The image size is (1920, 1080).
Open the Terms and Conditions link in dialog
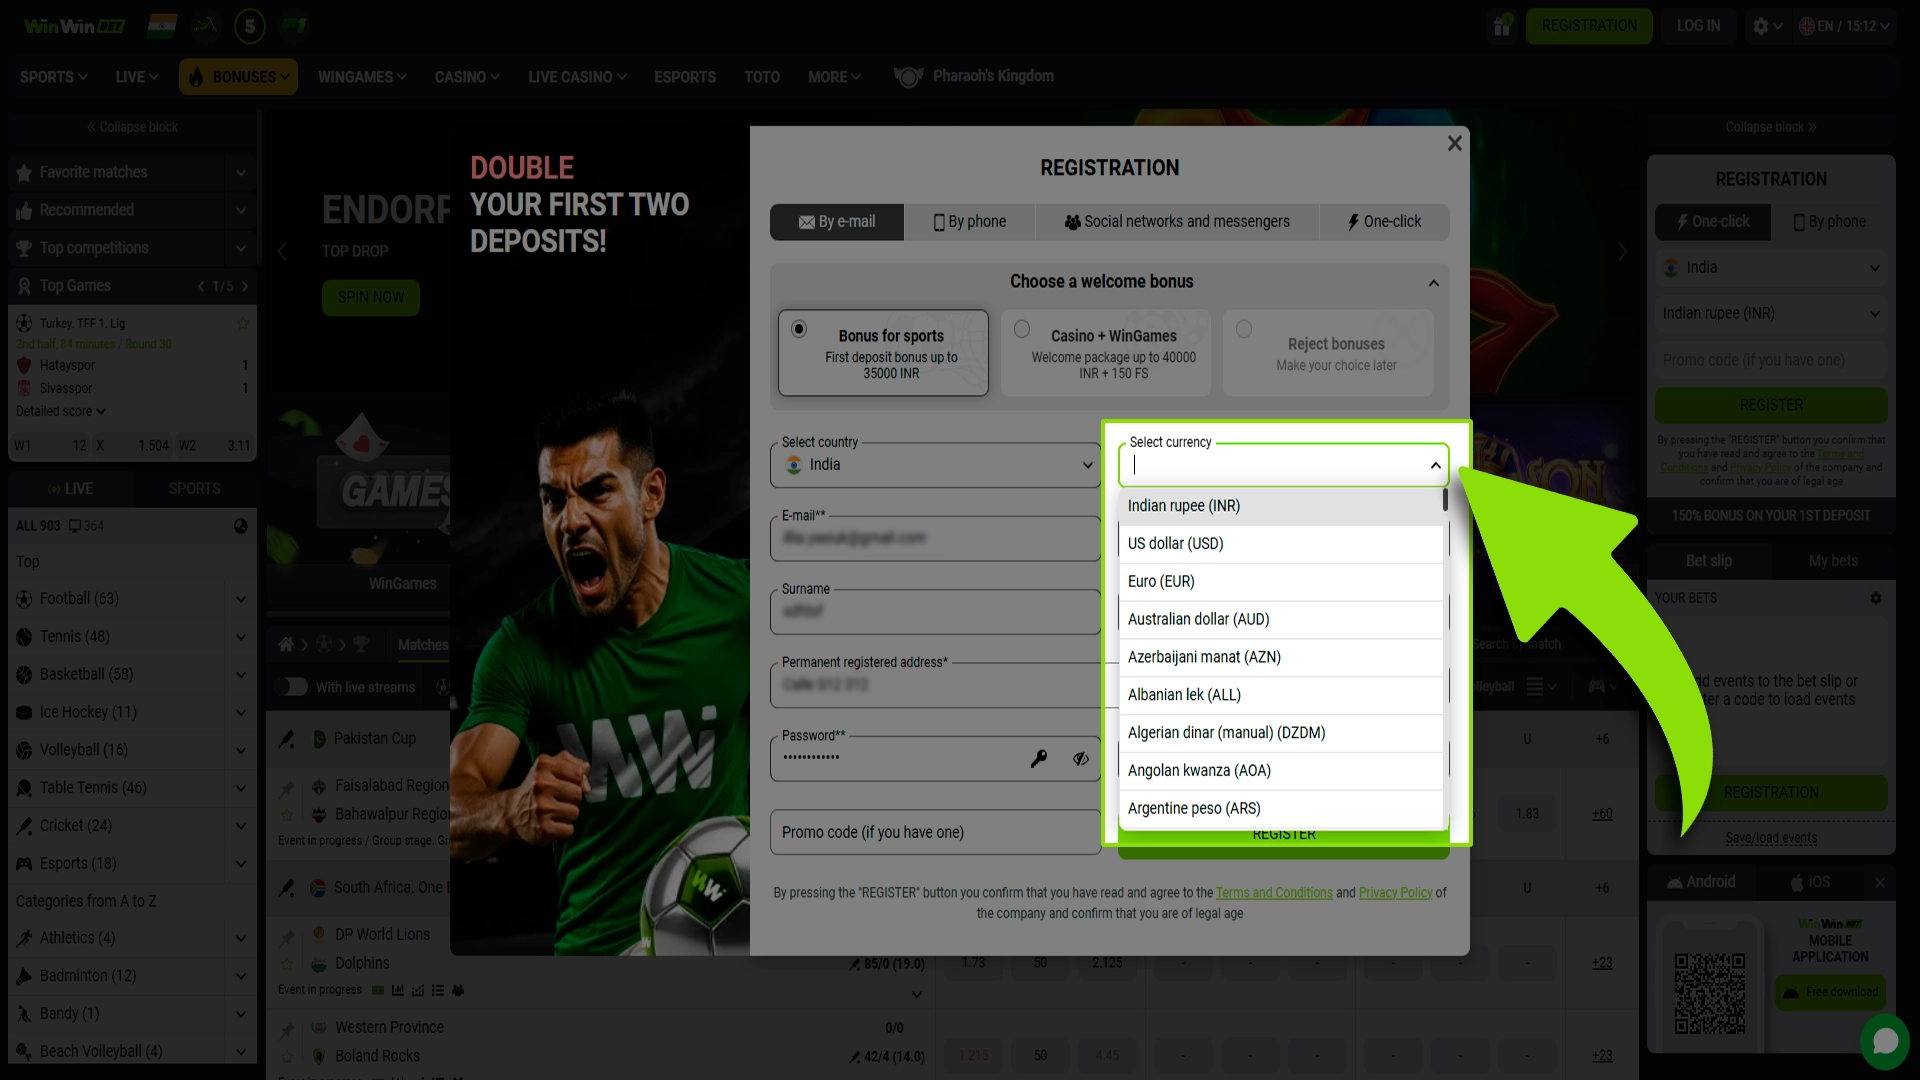pyautogui.click(x=1274, y=893)
